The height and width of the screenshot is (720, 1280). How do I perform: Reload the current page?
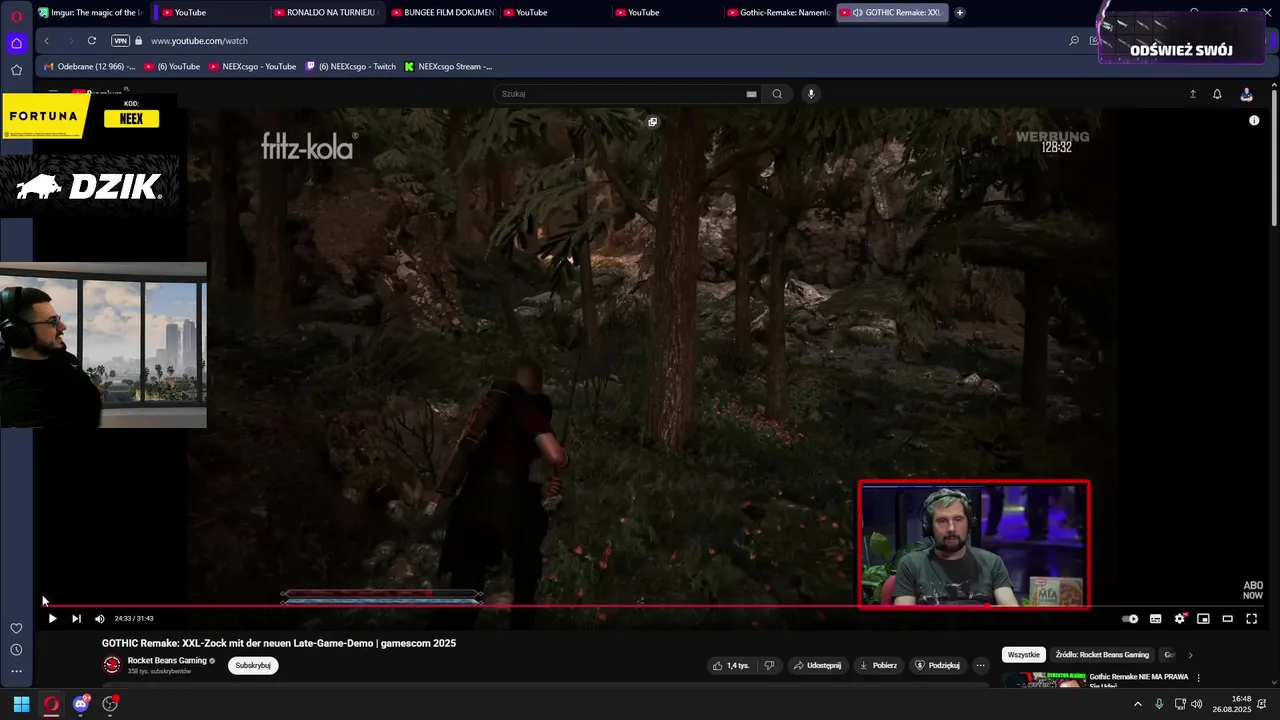coord(92,41)
